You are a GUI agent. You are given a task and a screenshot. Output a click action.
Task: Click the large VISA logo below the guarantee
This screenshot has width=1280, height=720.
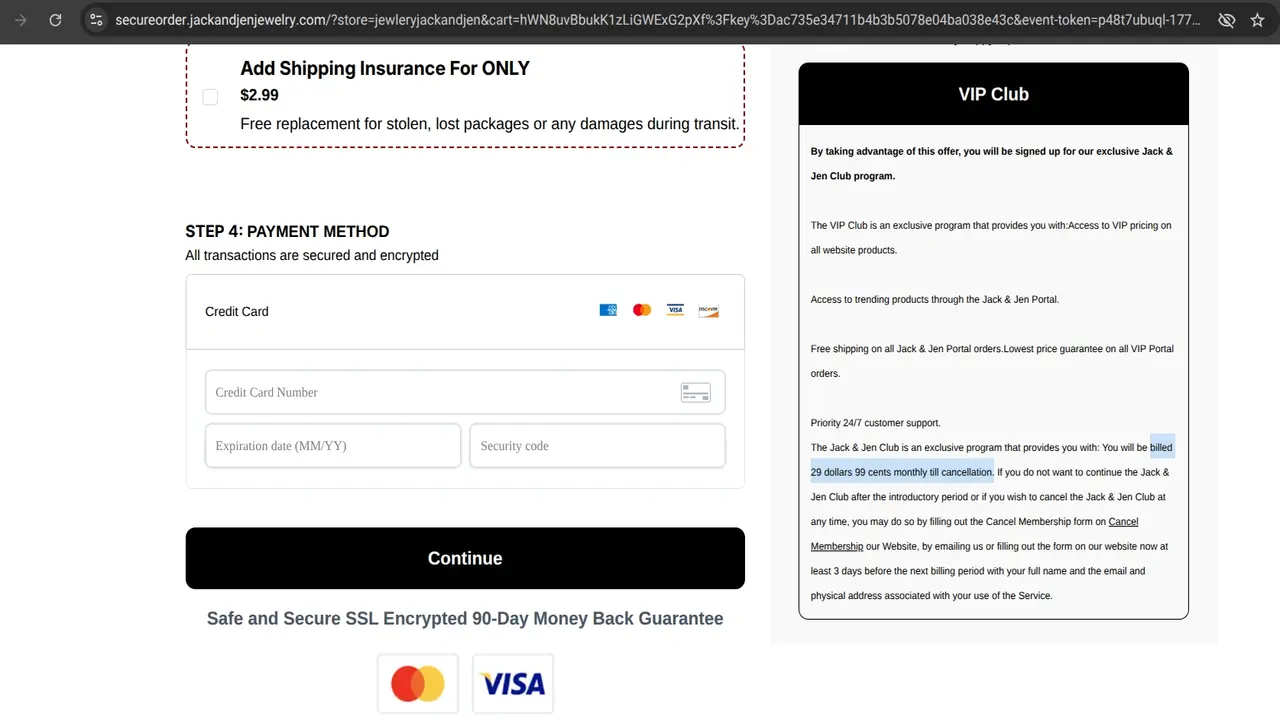point(513,684)
